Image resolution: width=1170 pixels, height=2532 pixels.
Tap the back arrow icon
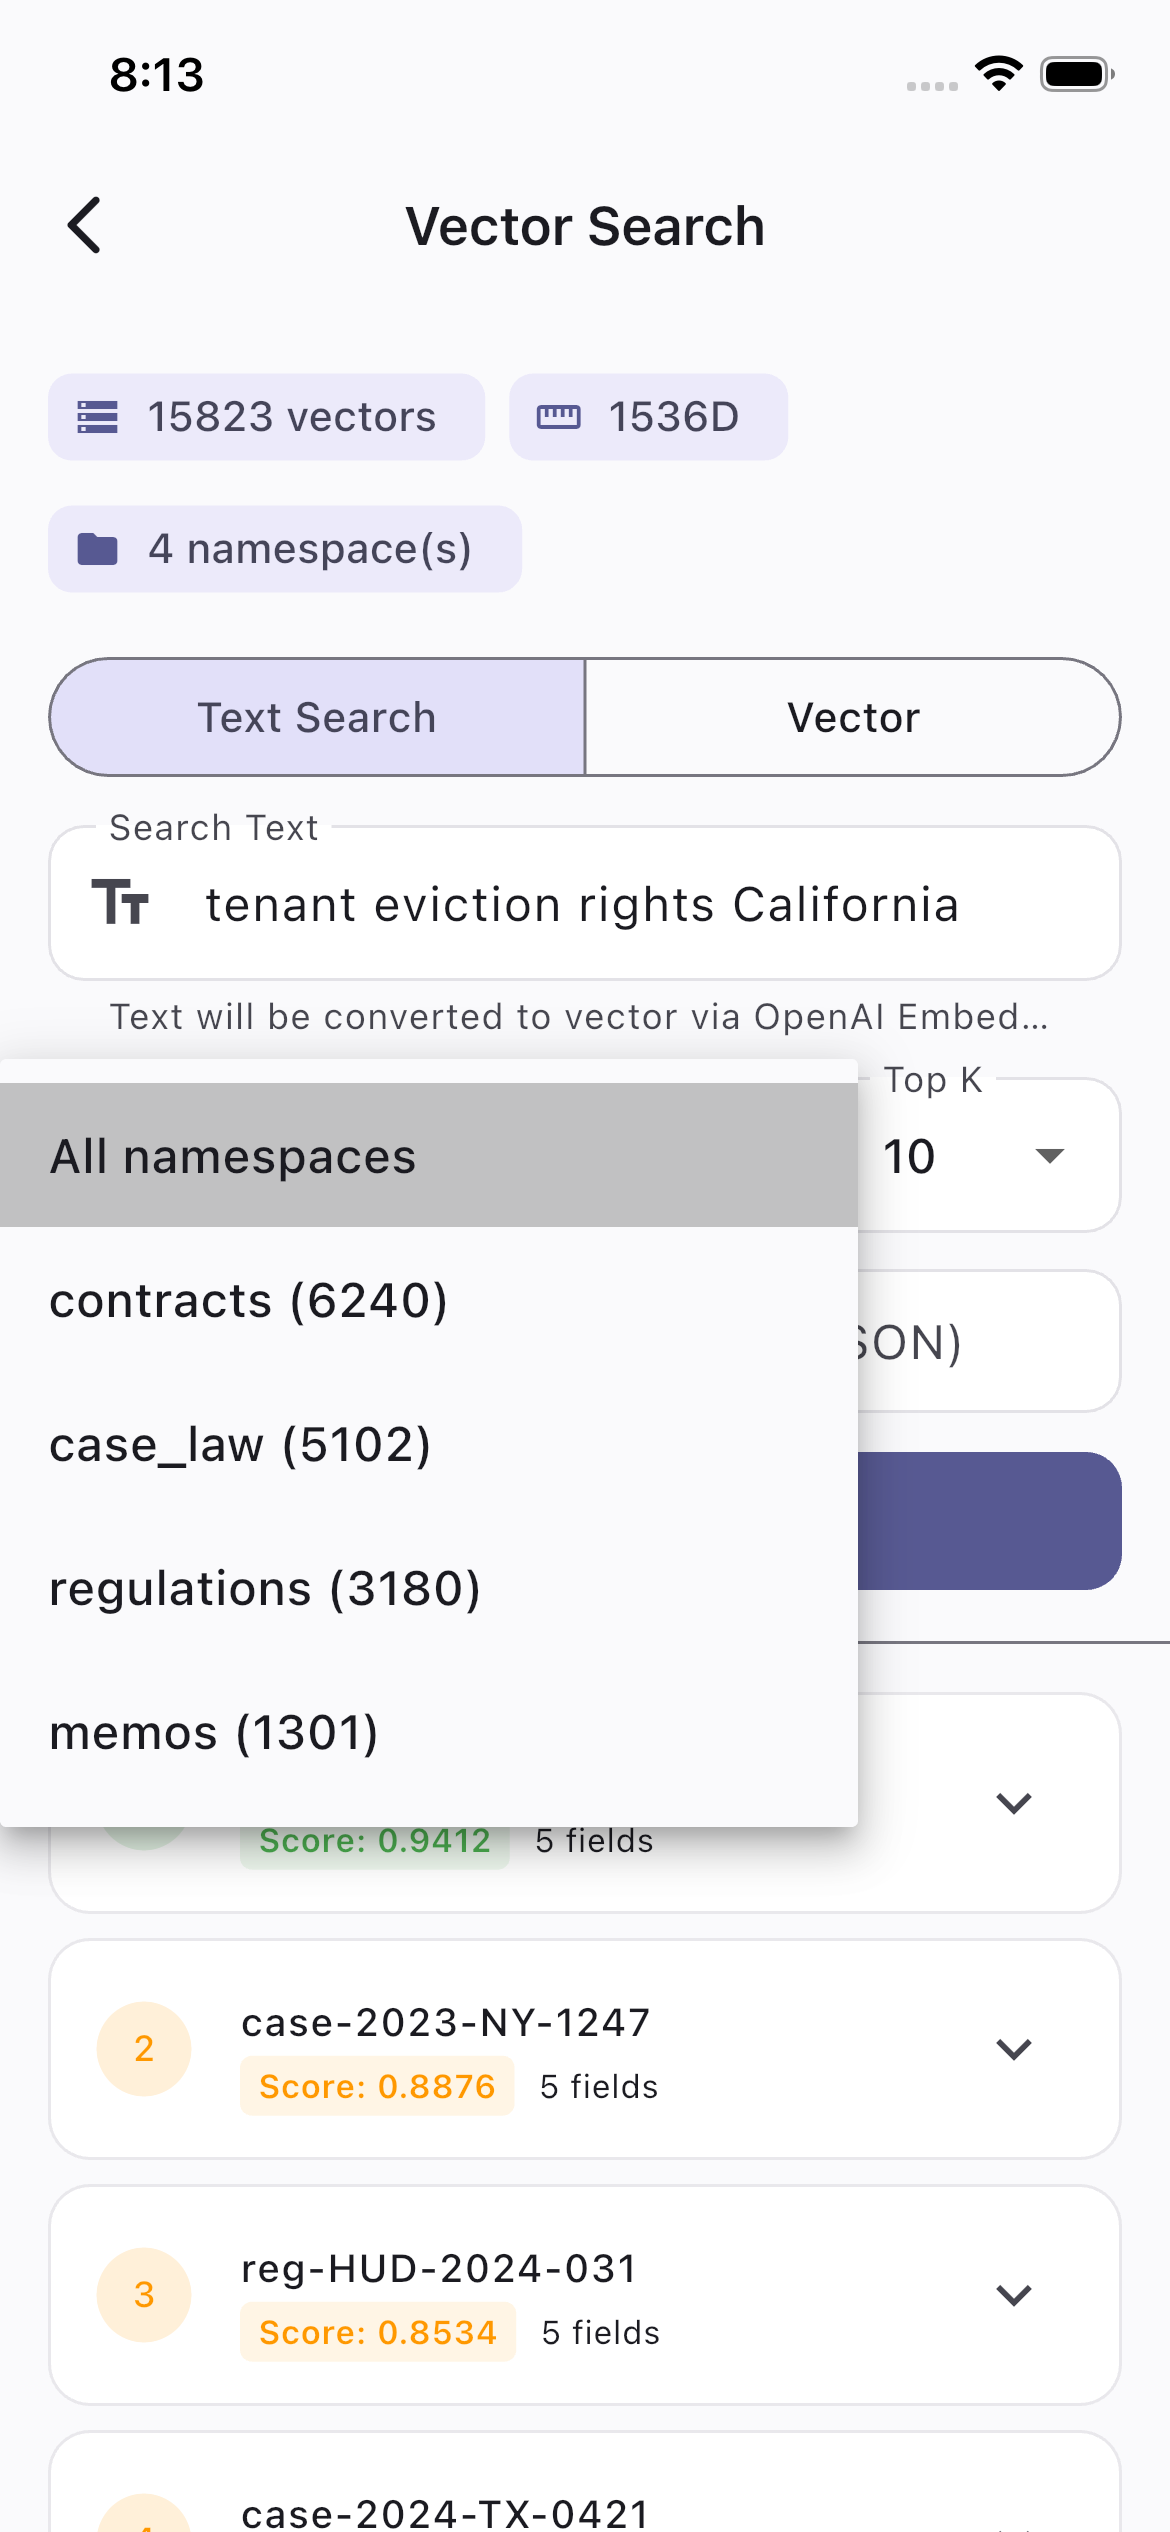[85, 225]
